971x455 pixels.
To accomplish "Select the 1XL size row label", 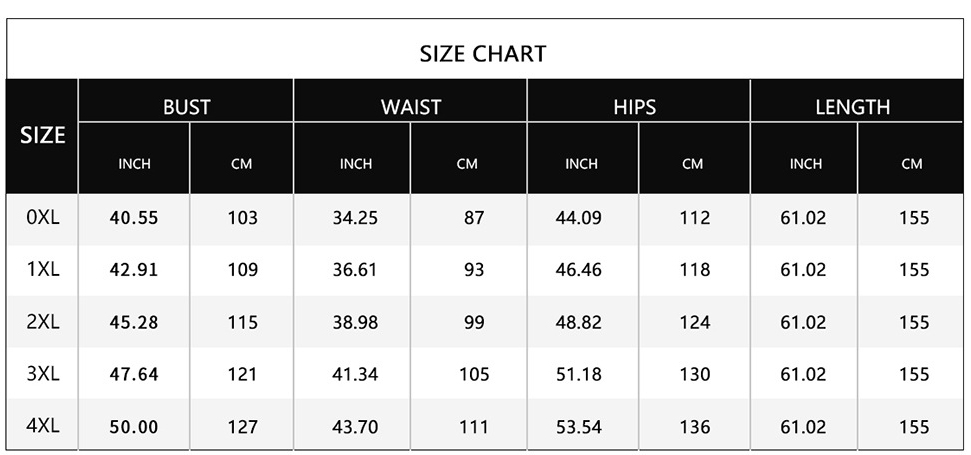I will (x=43, y=269).
